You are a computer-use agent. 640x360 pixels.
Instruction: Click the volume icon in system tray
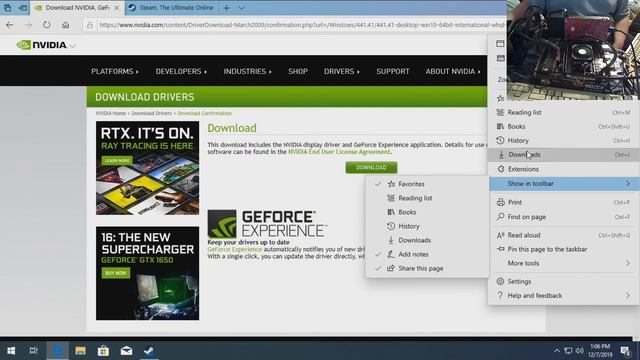[580, 351]
